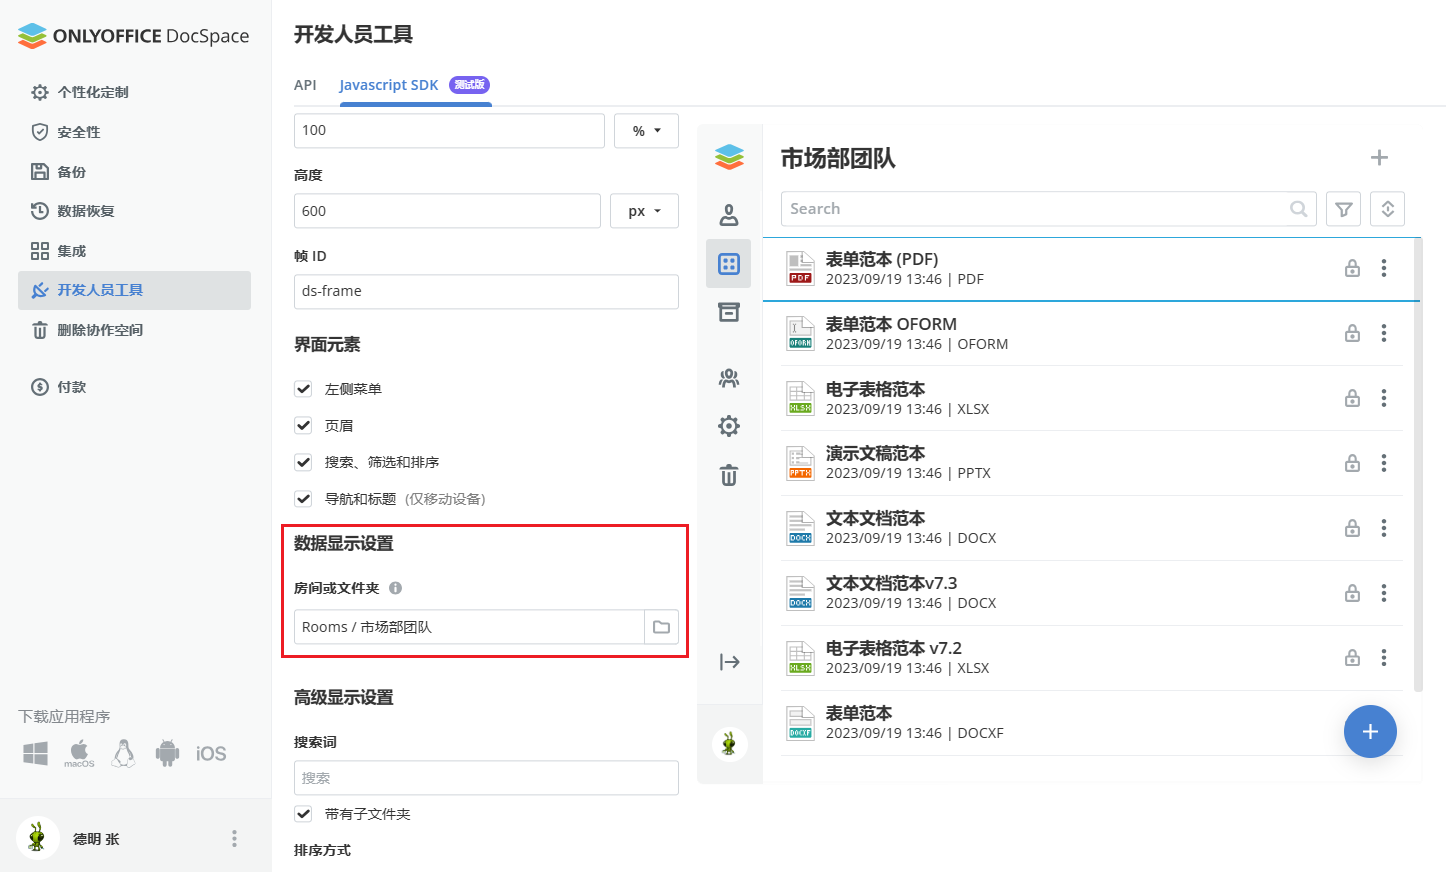Image resolution: width=1446 pixels, height=872 pixels.
Task: Open the sort button in preview
Action: [1387, 209]
